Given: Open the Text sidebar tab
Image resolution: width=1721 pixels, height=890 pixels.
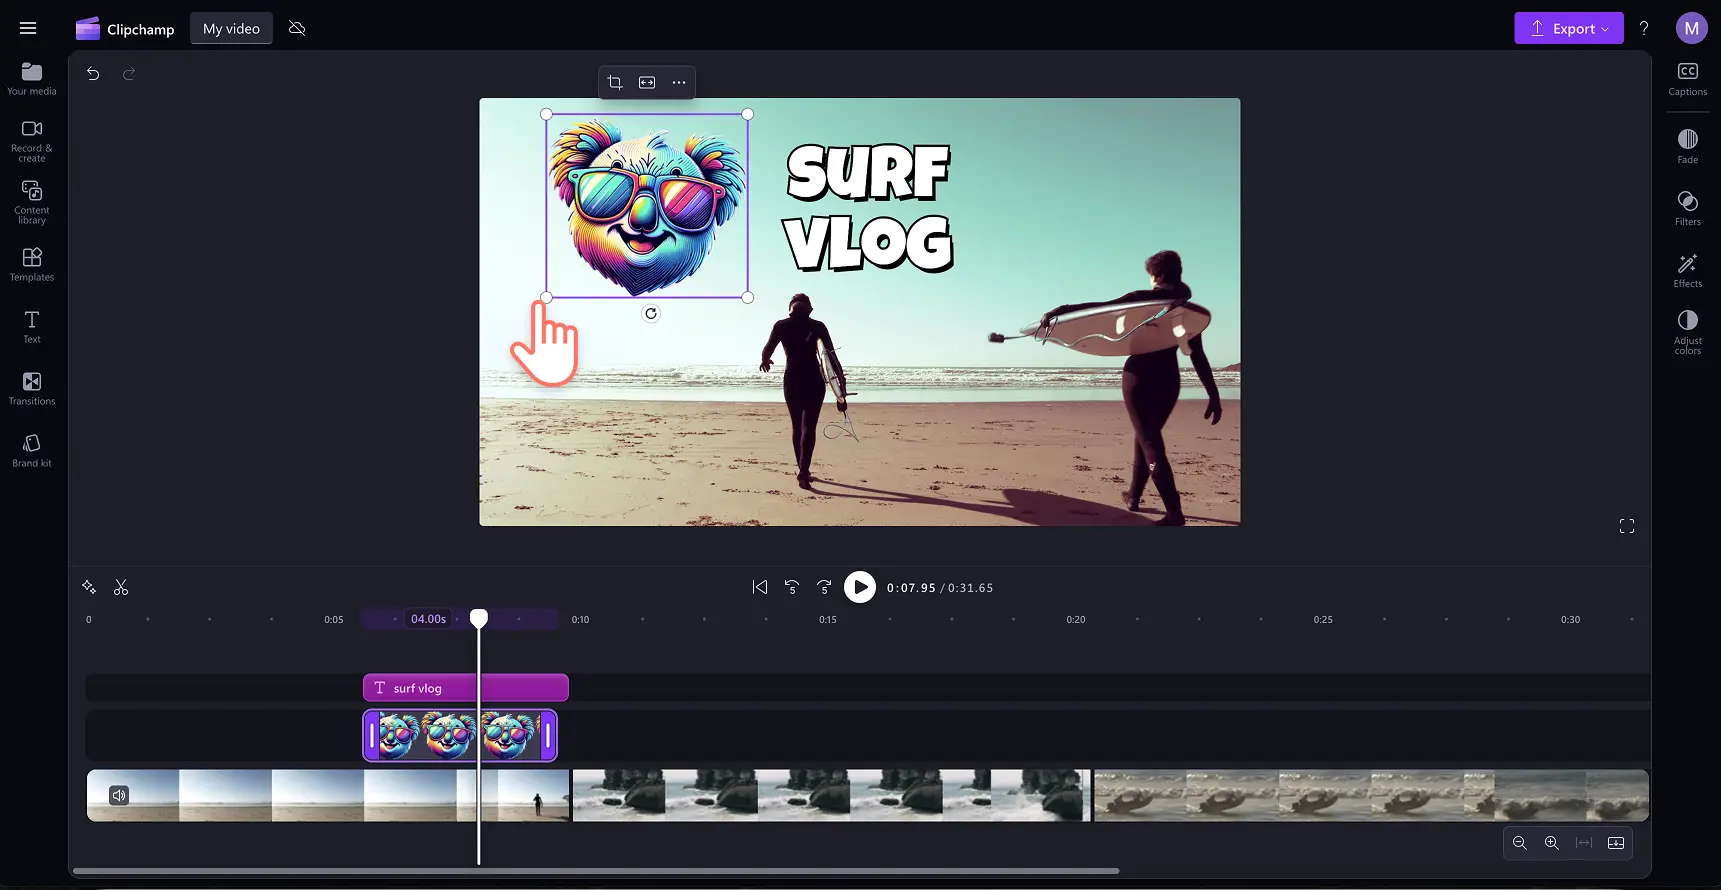Looking at the screenshot, I should [x=32, y=326].
